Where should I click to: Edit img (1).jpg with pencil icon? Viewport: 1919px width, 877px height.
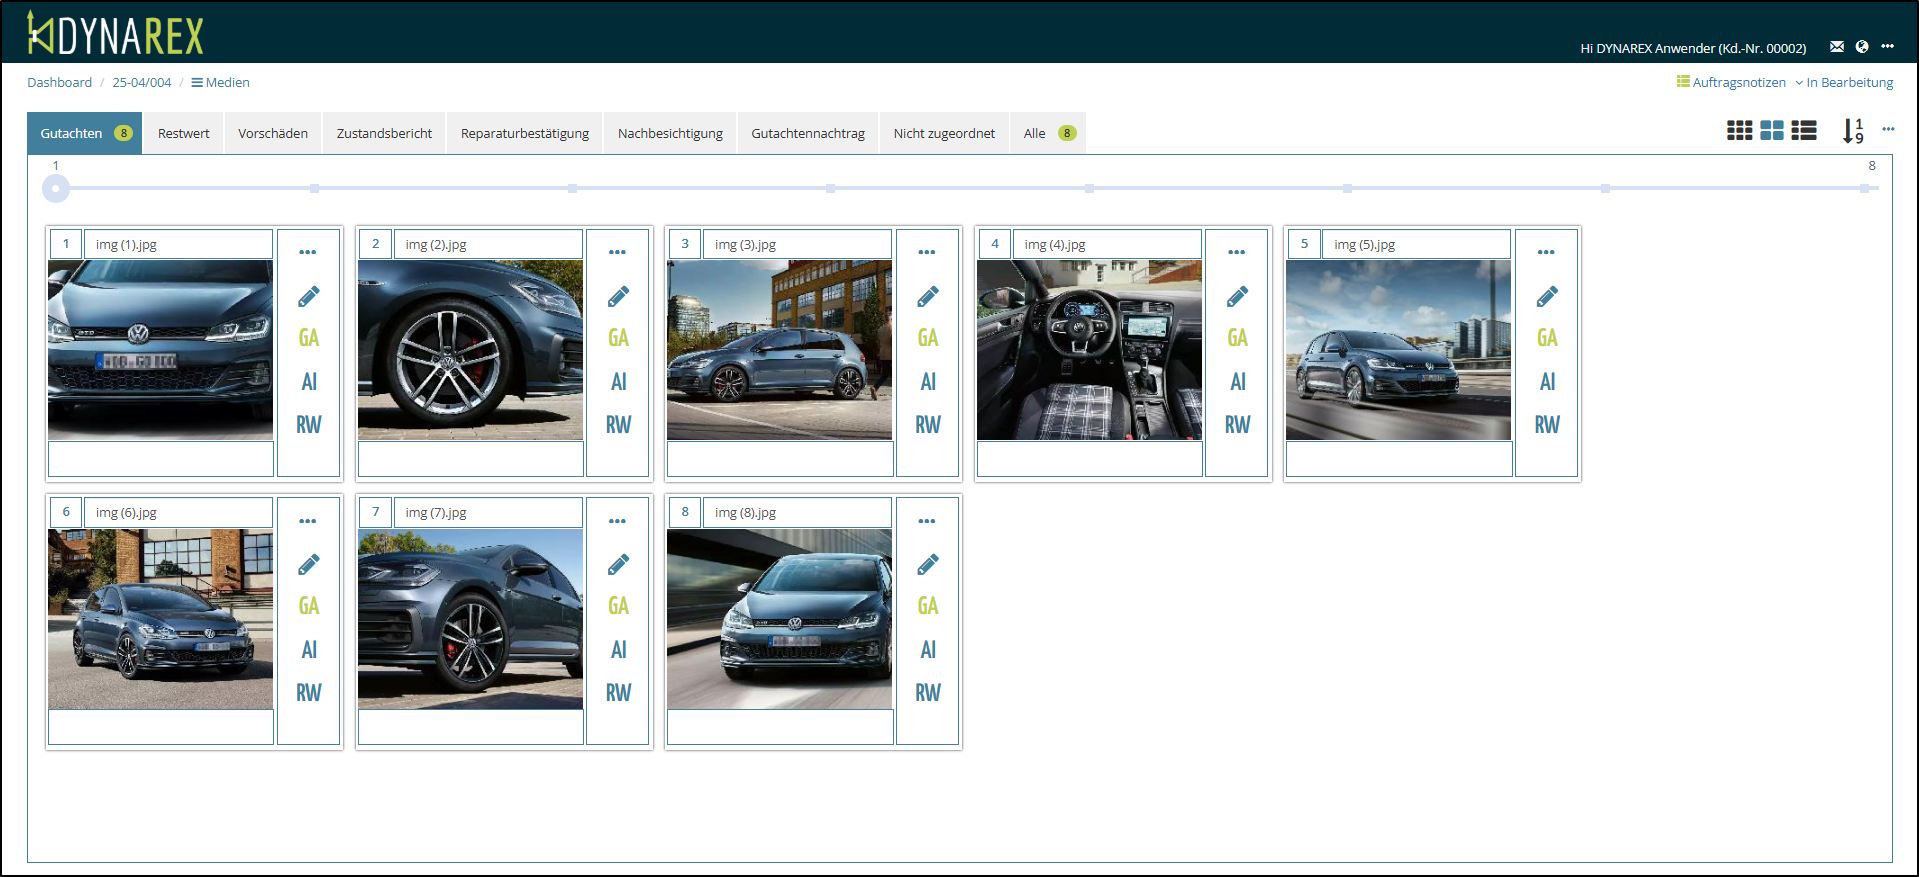click(309, 296)
